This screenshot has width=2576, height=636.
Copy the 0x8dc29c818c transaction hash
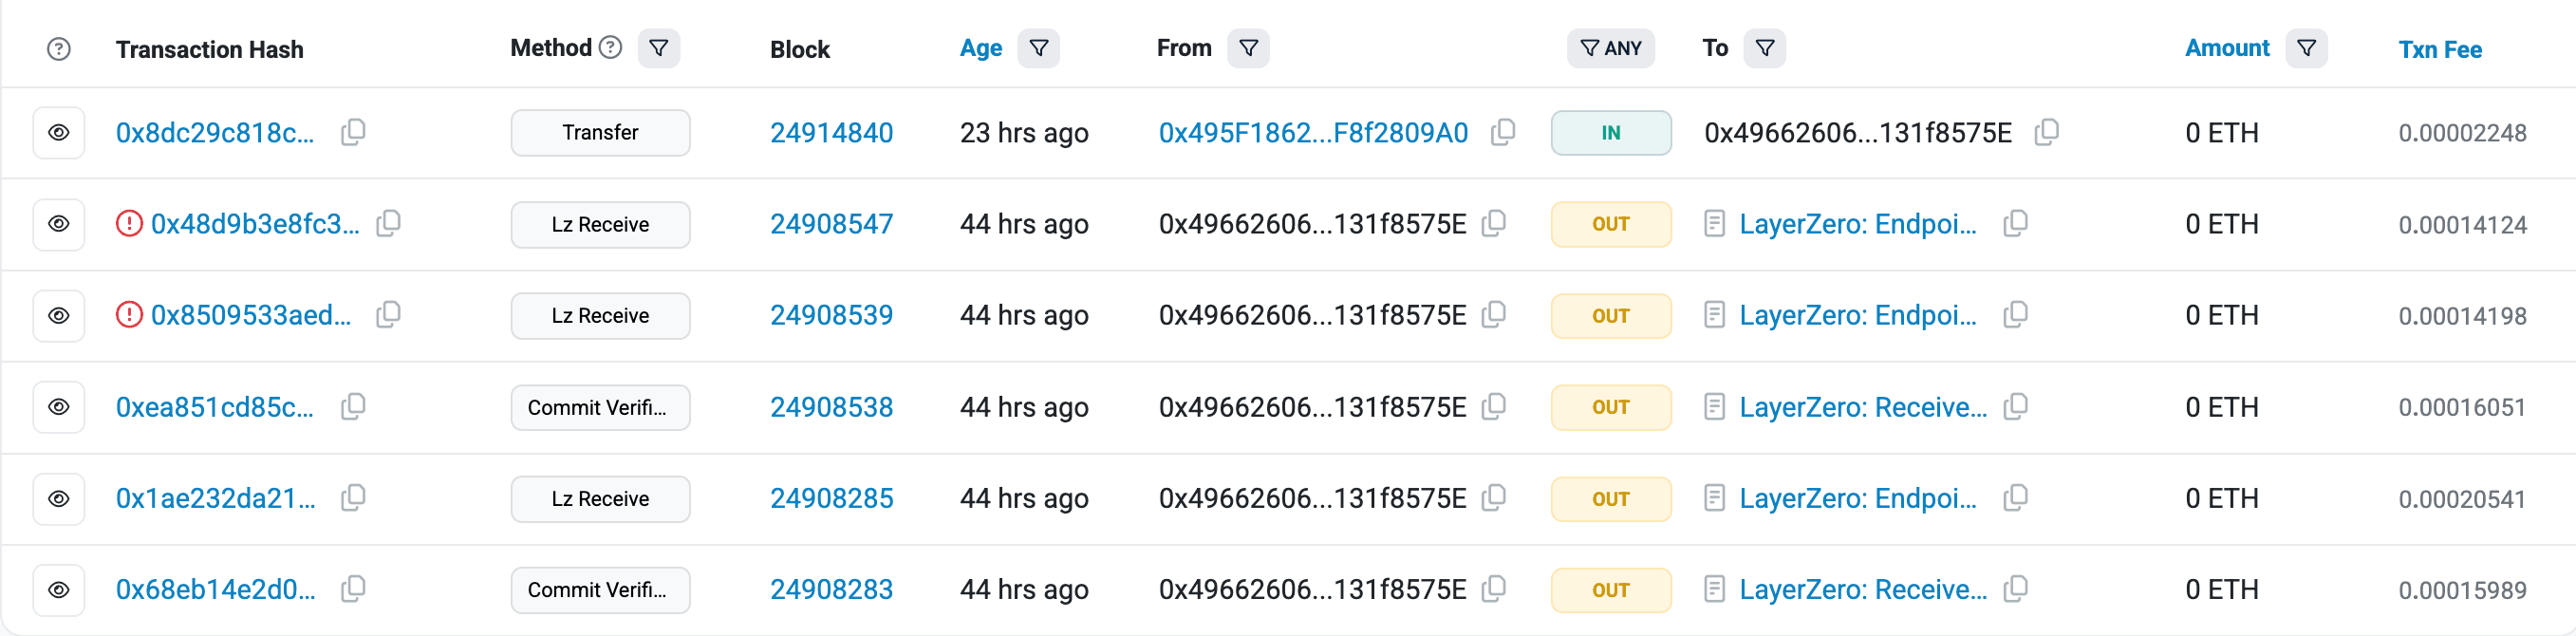coord(355,132)
